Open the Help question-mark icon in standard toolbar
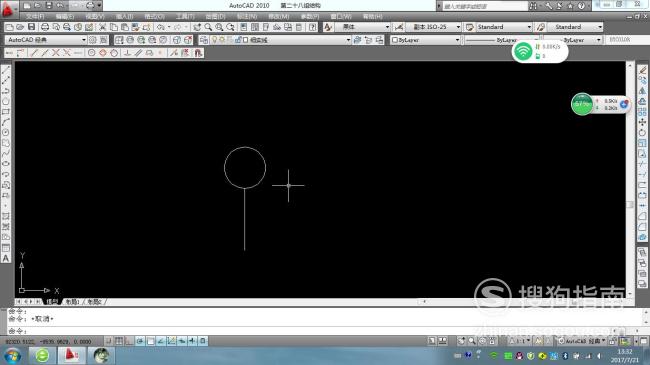 click(313, 27)
